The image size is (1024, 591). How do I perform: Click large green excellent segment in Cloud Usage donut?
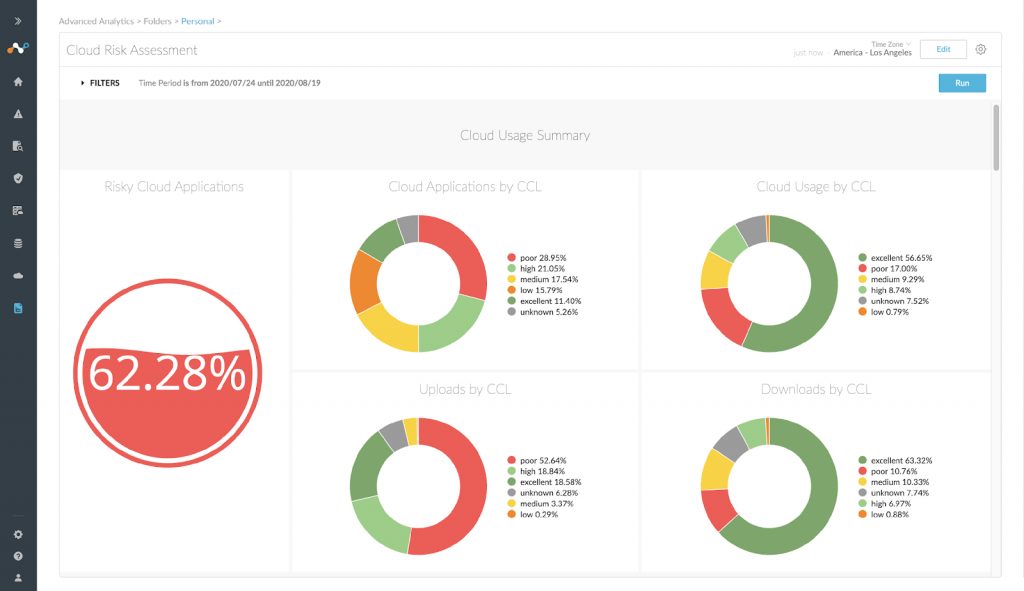pos(822,294)
